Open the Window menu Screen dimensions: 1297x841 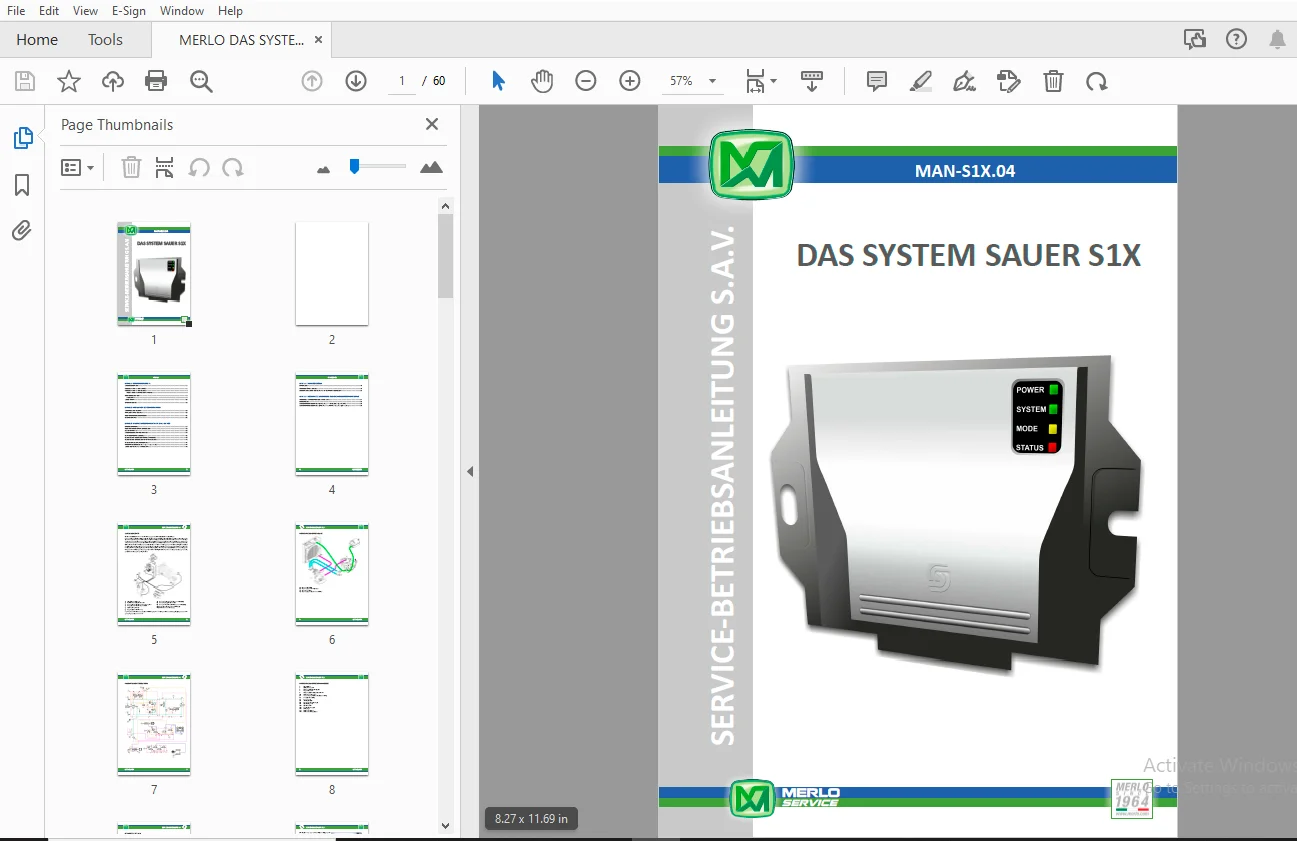tap(182, 11)
